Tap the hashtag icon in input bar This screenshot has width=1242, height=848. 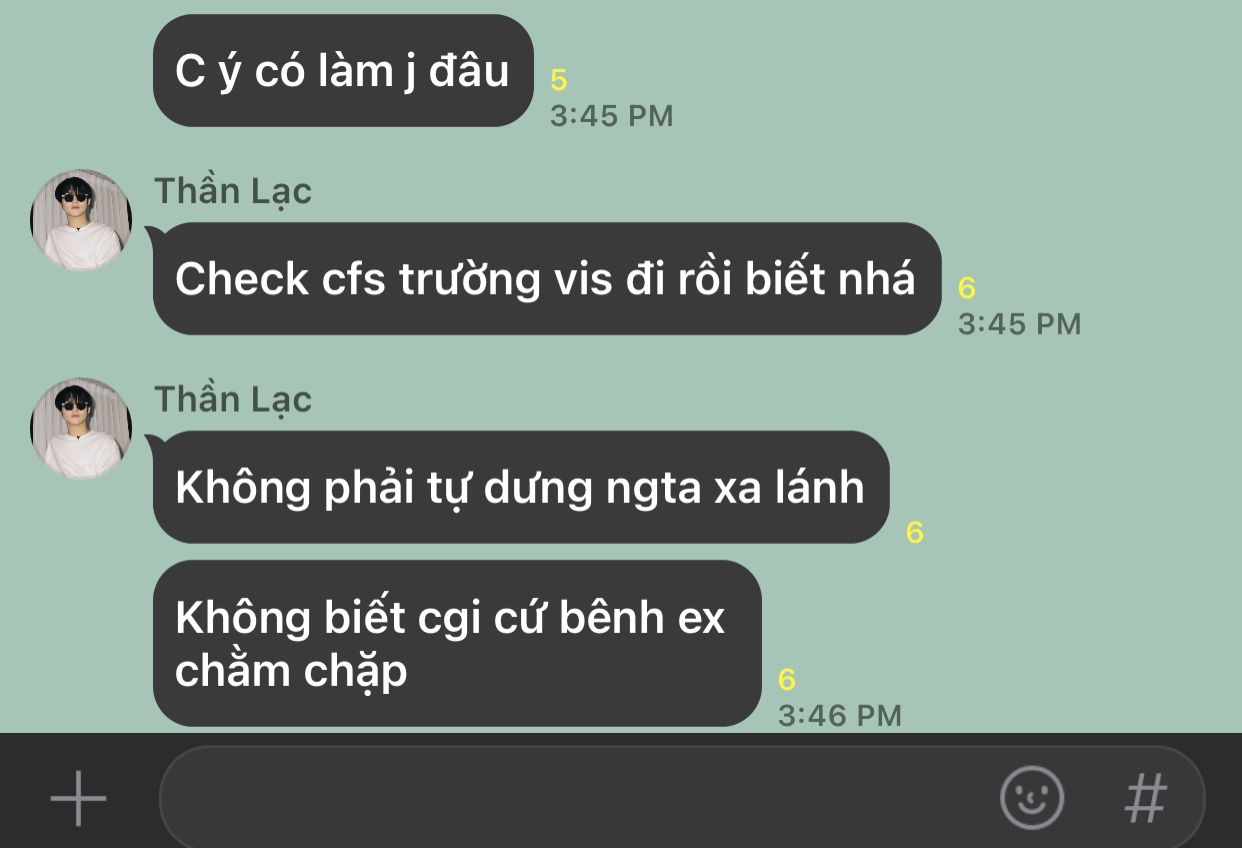[1146, 798]
